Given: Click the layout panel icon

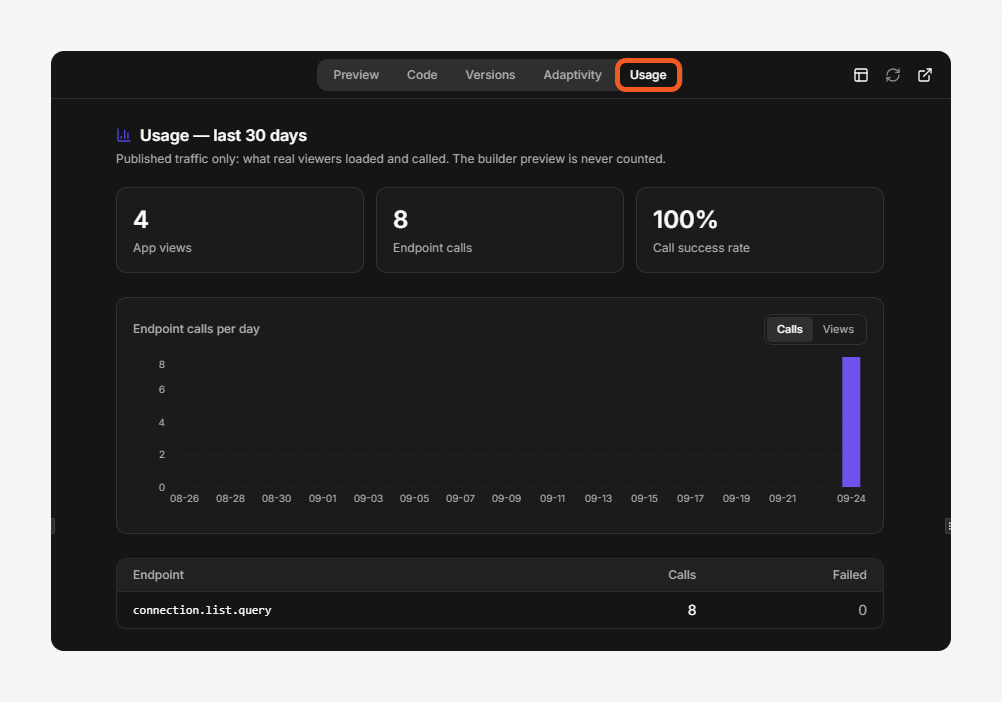Looking at the screenshot, I should coord(861,75).
